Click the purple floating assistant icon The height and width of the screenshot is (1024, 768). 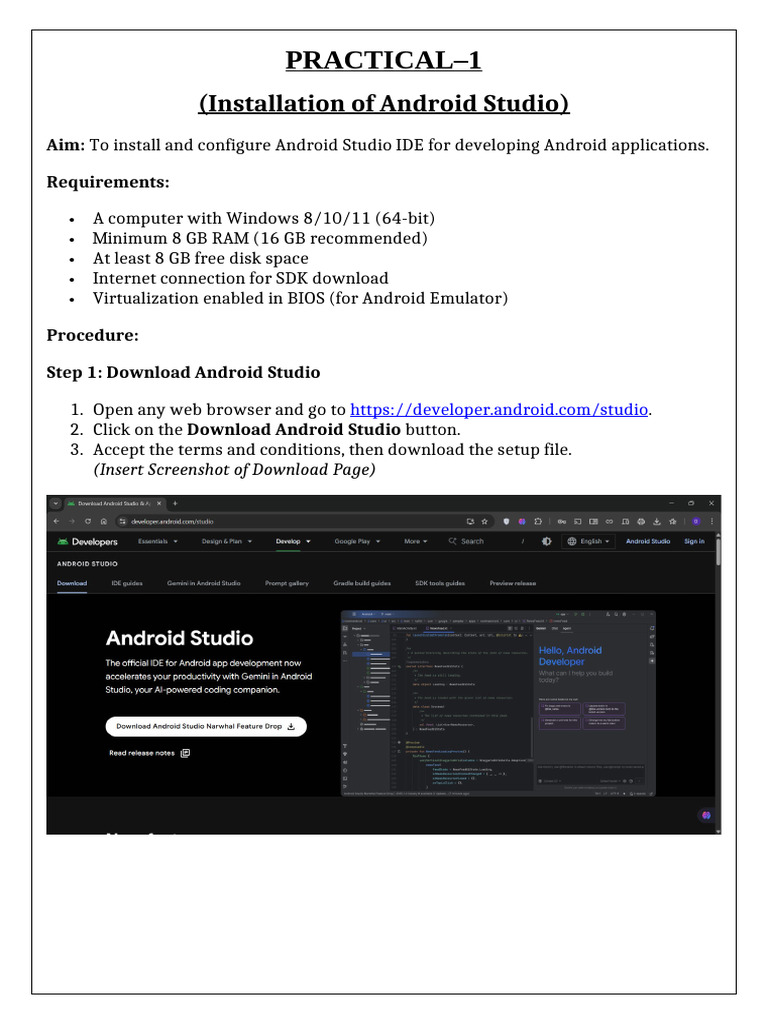705,815
